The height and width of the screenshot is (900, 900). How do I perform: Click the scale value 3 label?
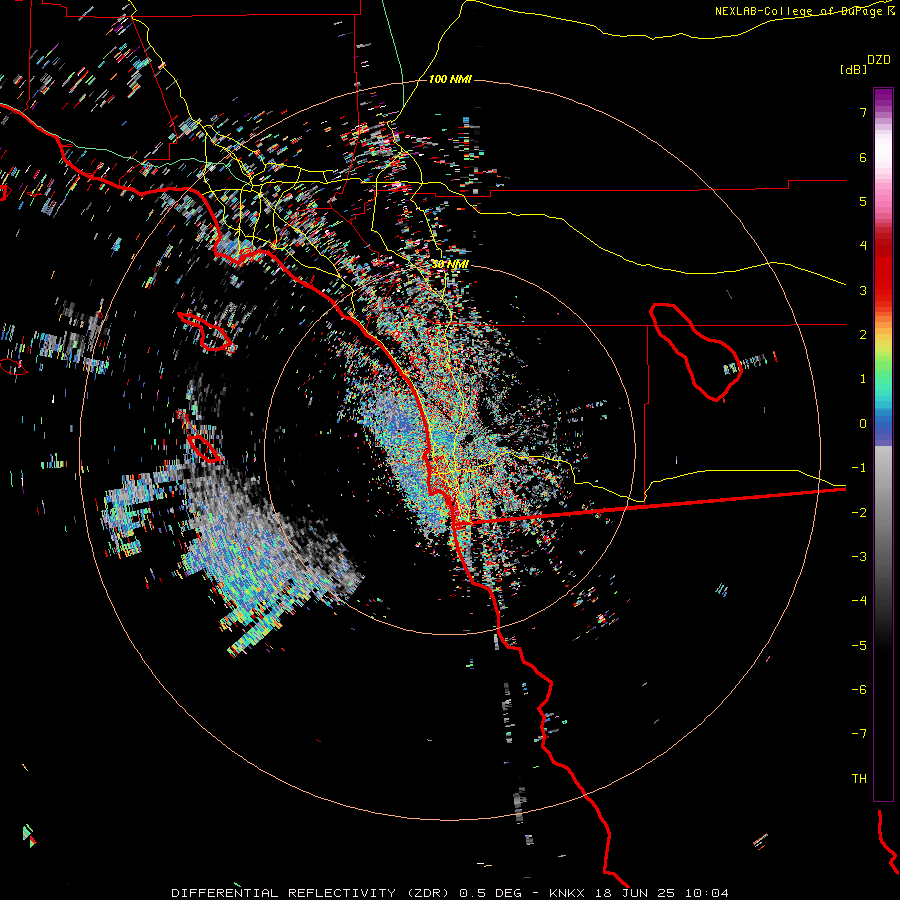(x=863, y=290)
